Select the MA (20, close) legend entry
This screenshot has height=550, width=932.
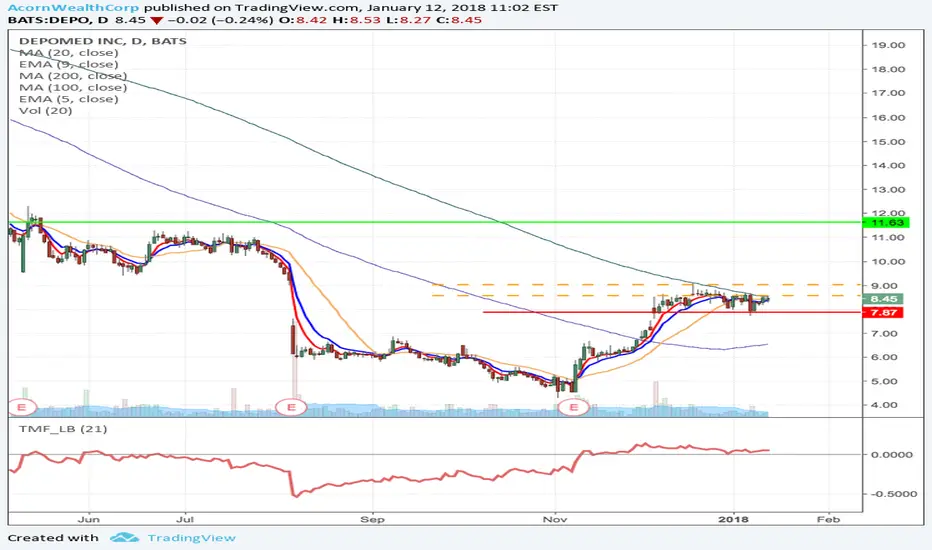point(68,52)
